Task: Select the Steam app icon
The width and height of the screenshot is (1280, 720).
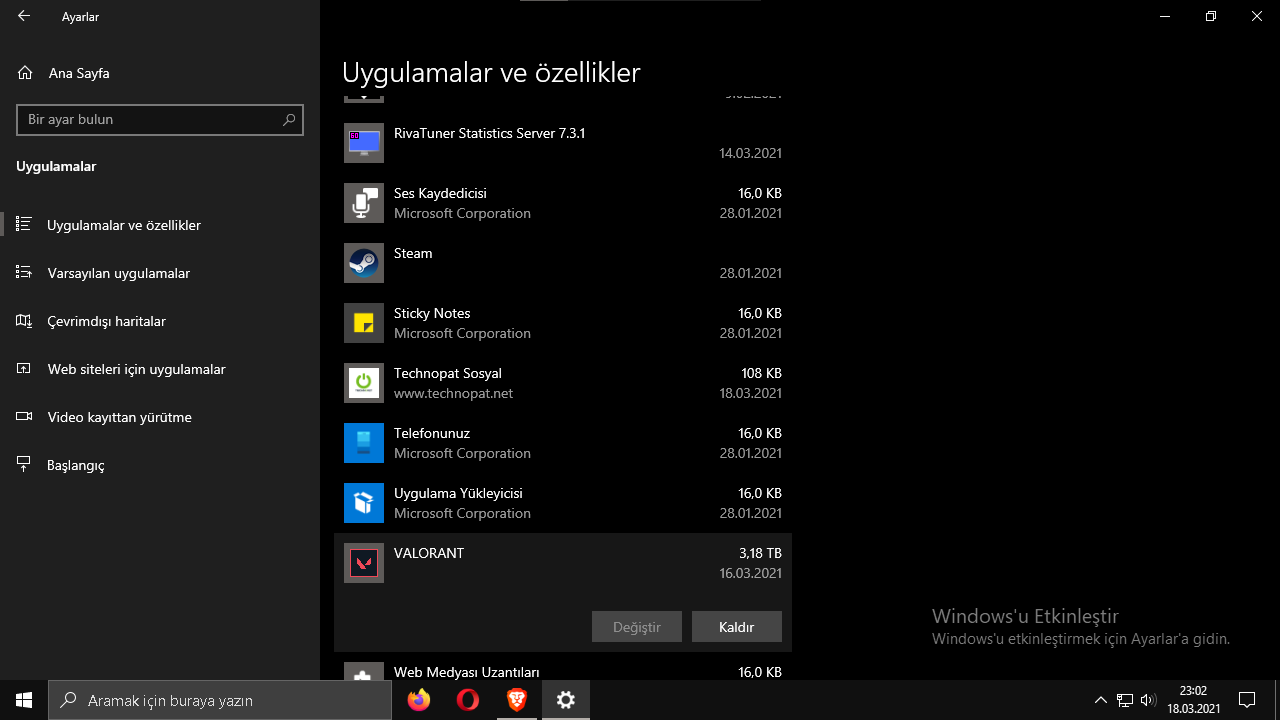Action: tap(364, 263)
